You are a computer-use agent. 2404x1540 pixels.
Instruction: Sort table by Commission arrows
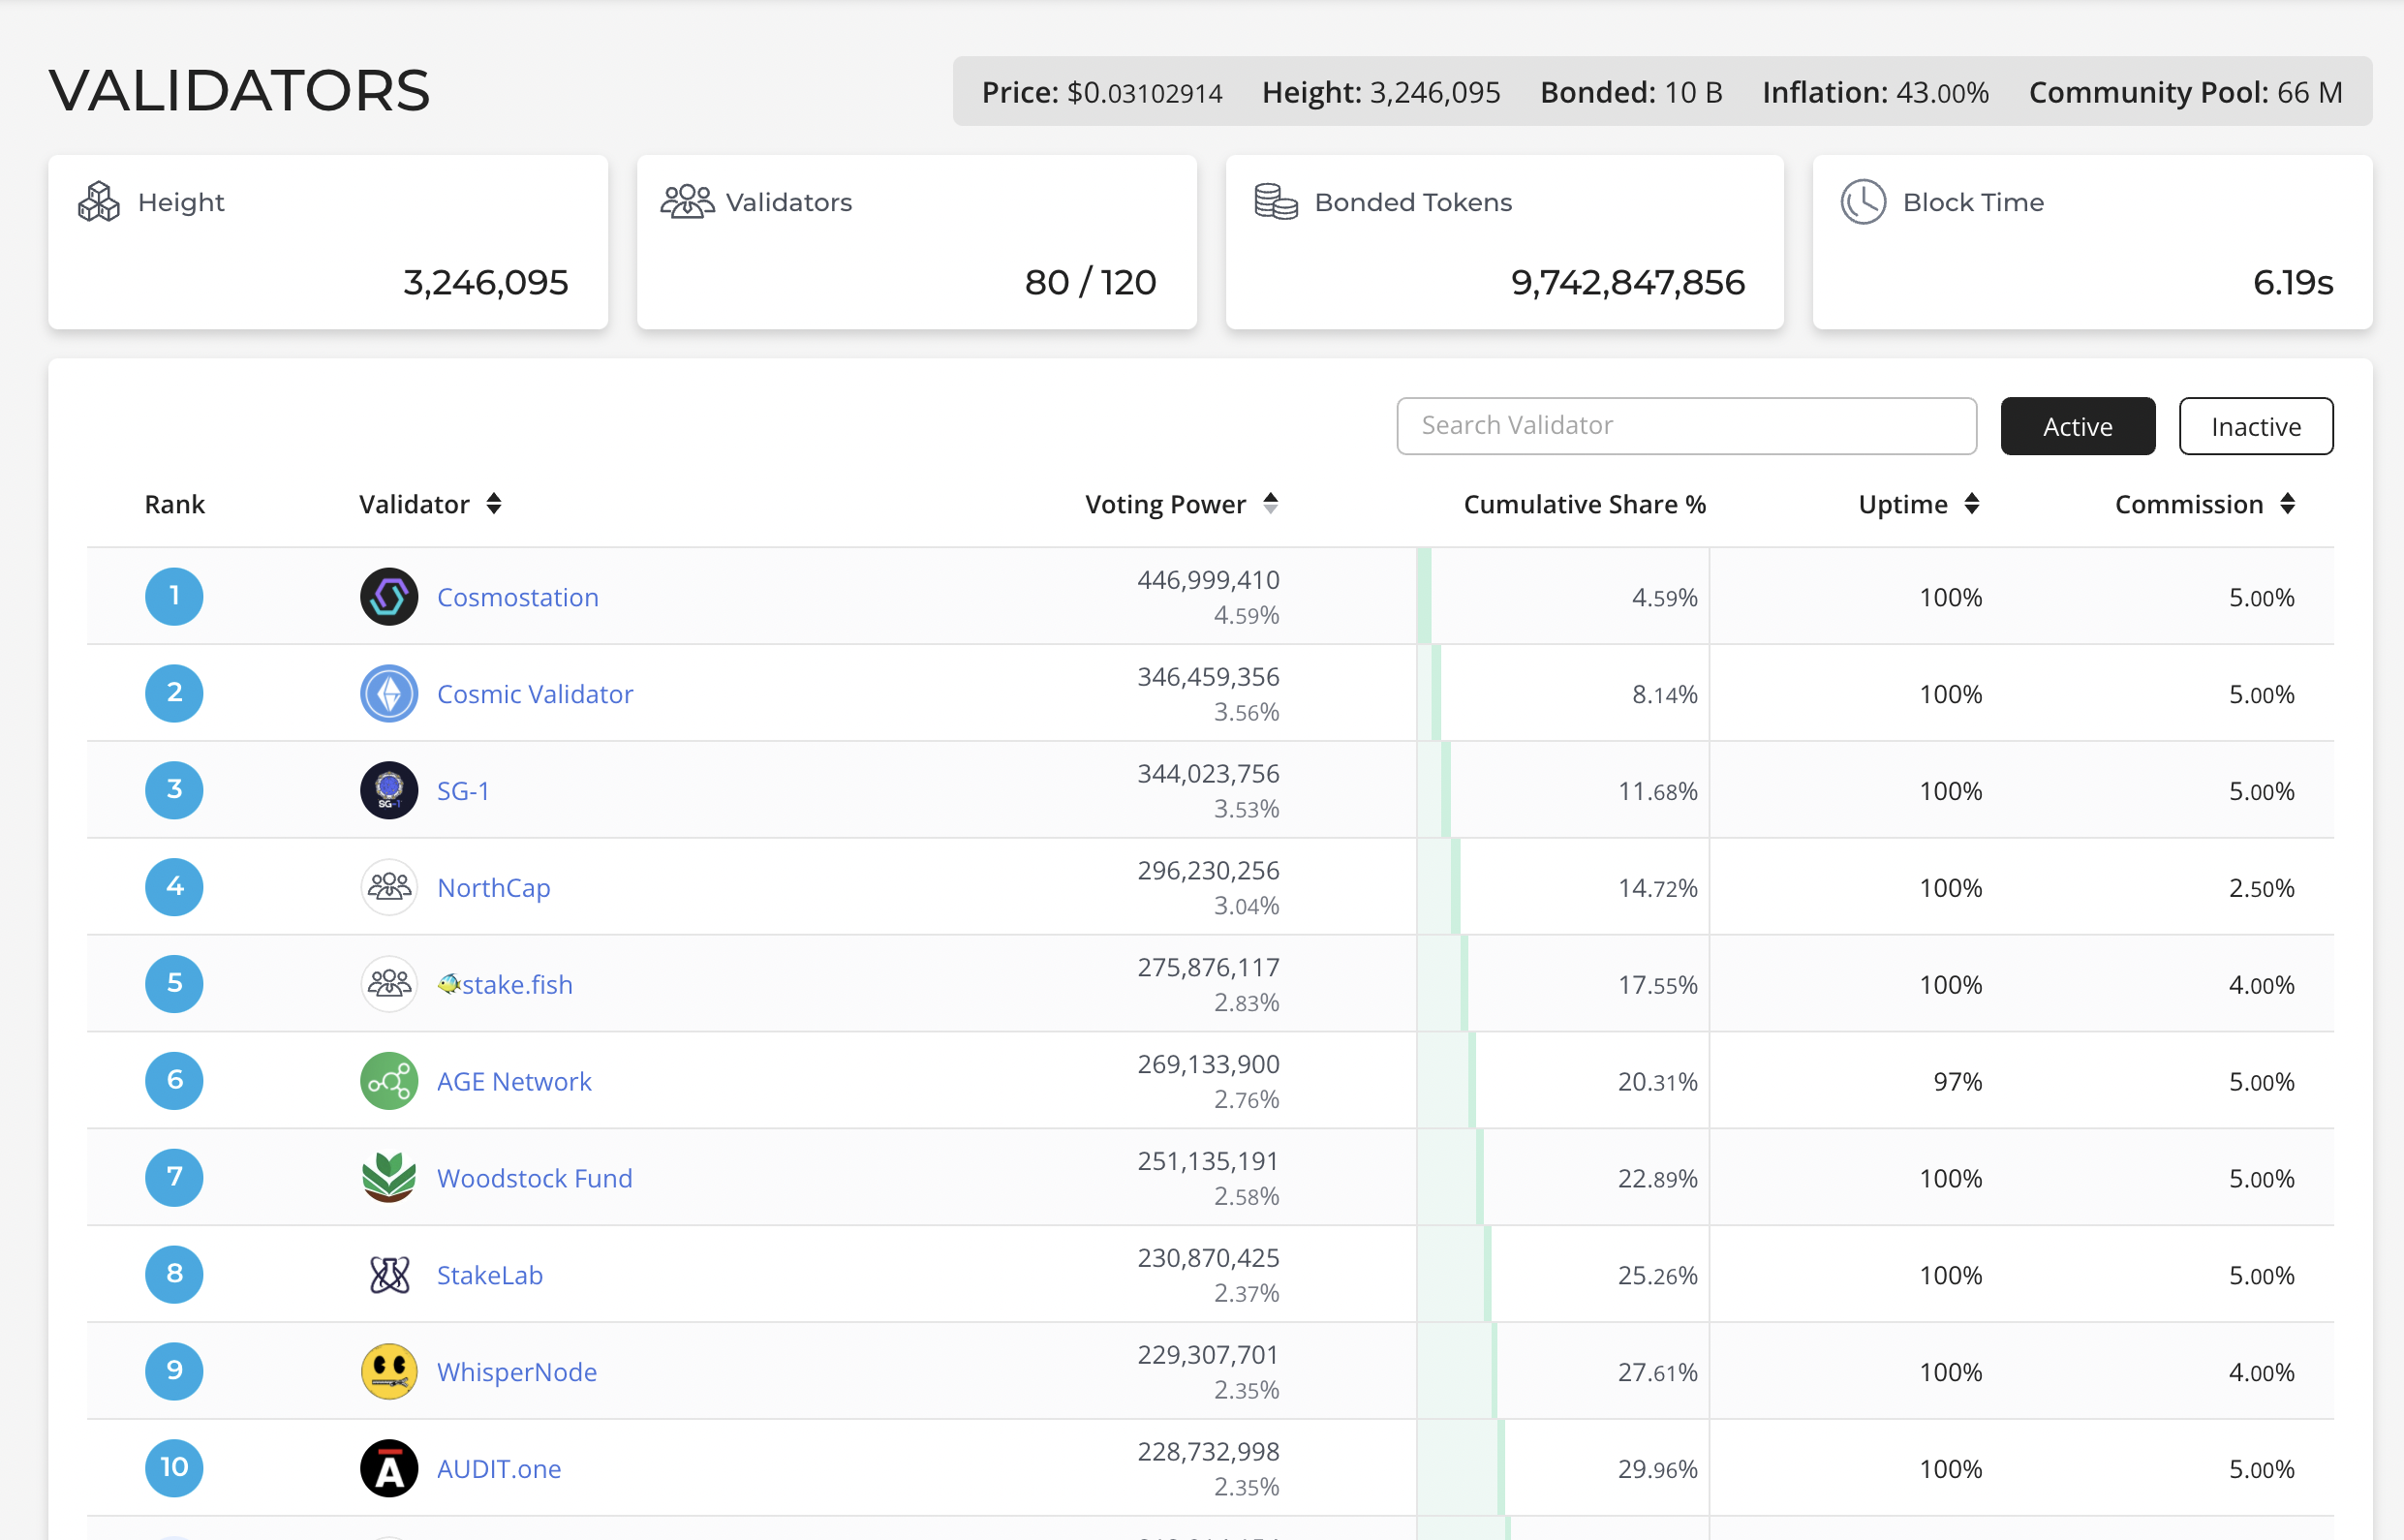point(2287,504)
